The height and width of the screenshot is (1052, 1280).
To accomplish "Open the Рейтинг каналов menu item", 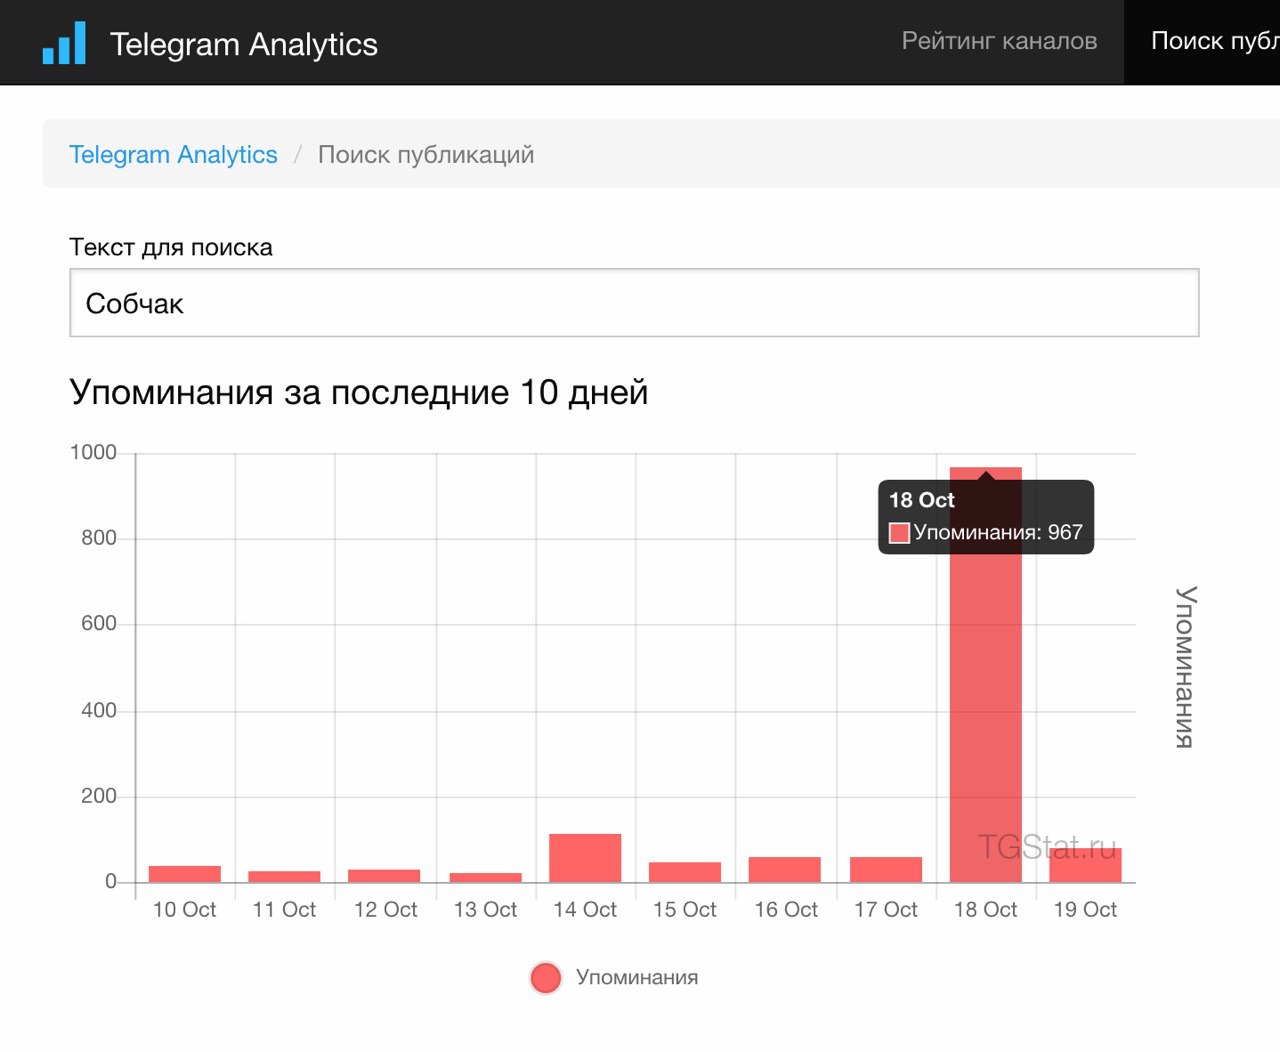I will point(999,41).
